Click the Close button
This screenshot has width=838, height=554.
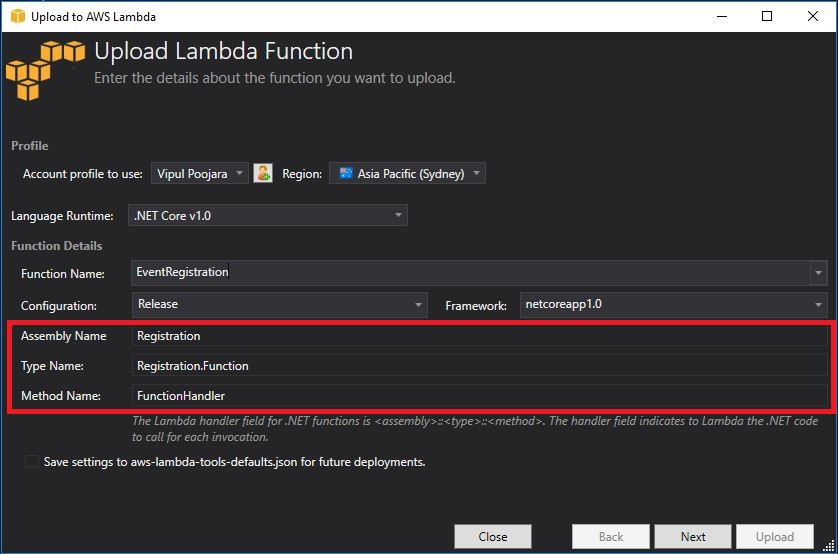coord(493,536)
